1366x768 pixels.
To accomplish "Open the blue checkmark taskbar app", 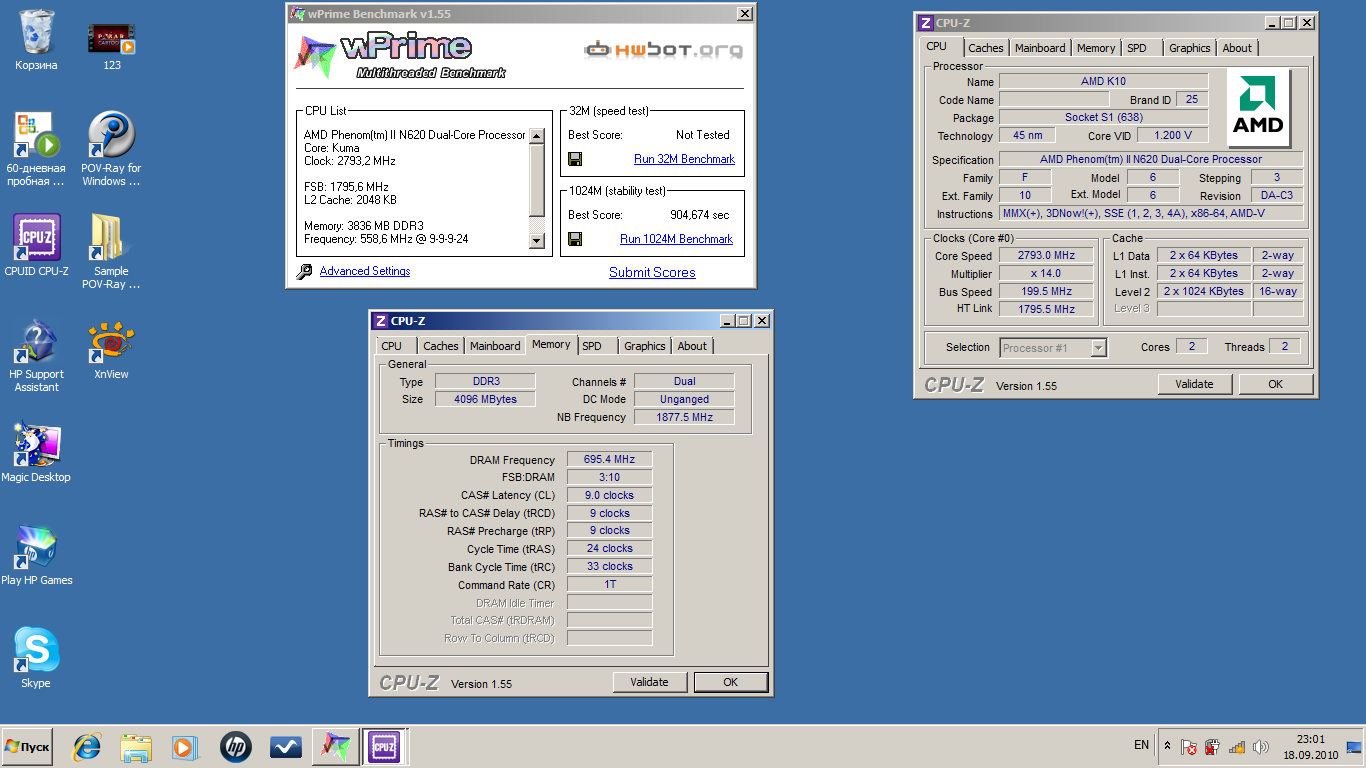I will 286,747.
